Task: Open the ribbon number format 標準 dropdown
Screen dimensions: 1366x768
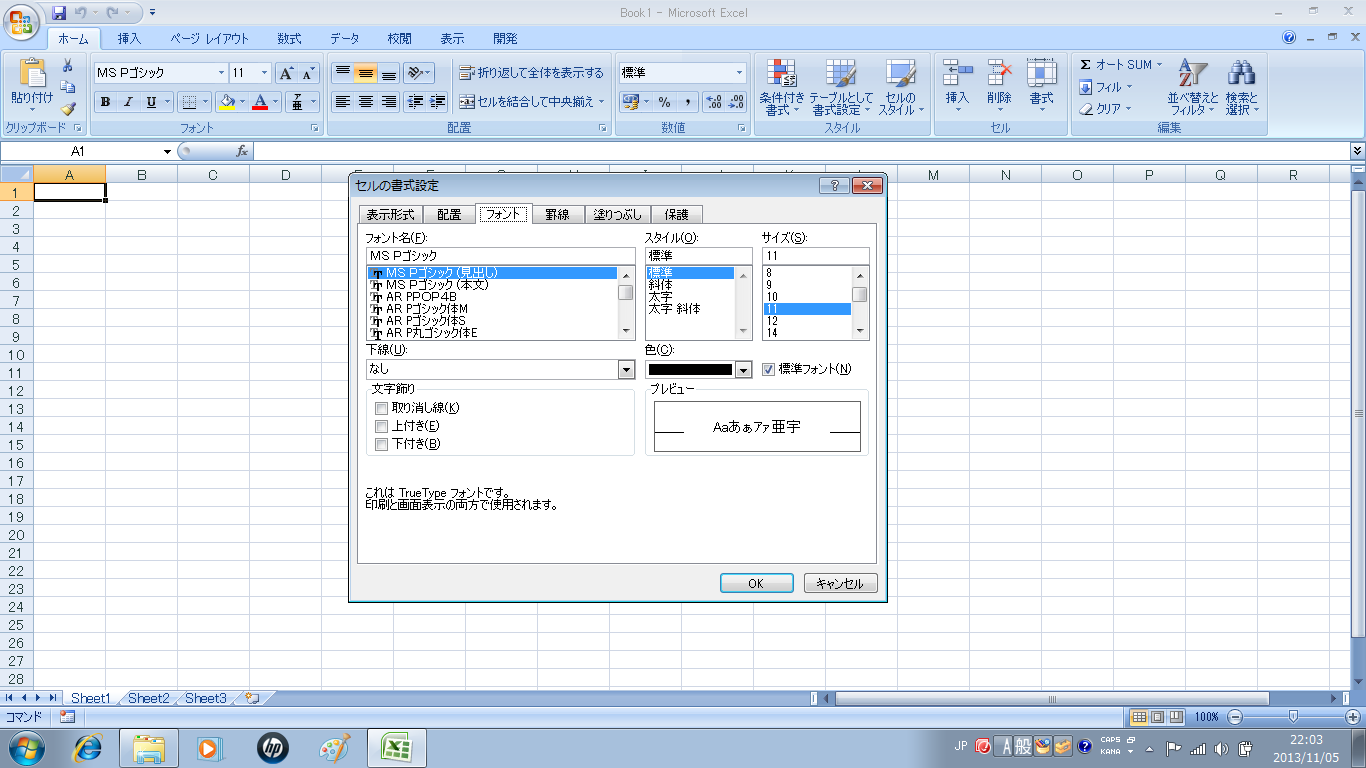Action: [x=740, y=73]
